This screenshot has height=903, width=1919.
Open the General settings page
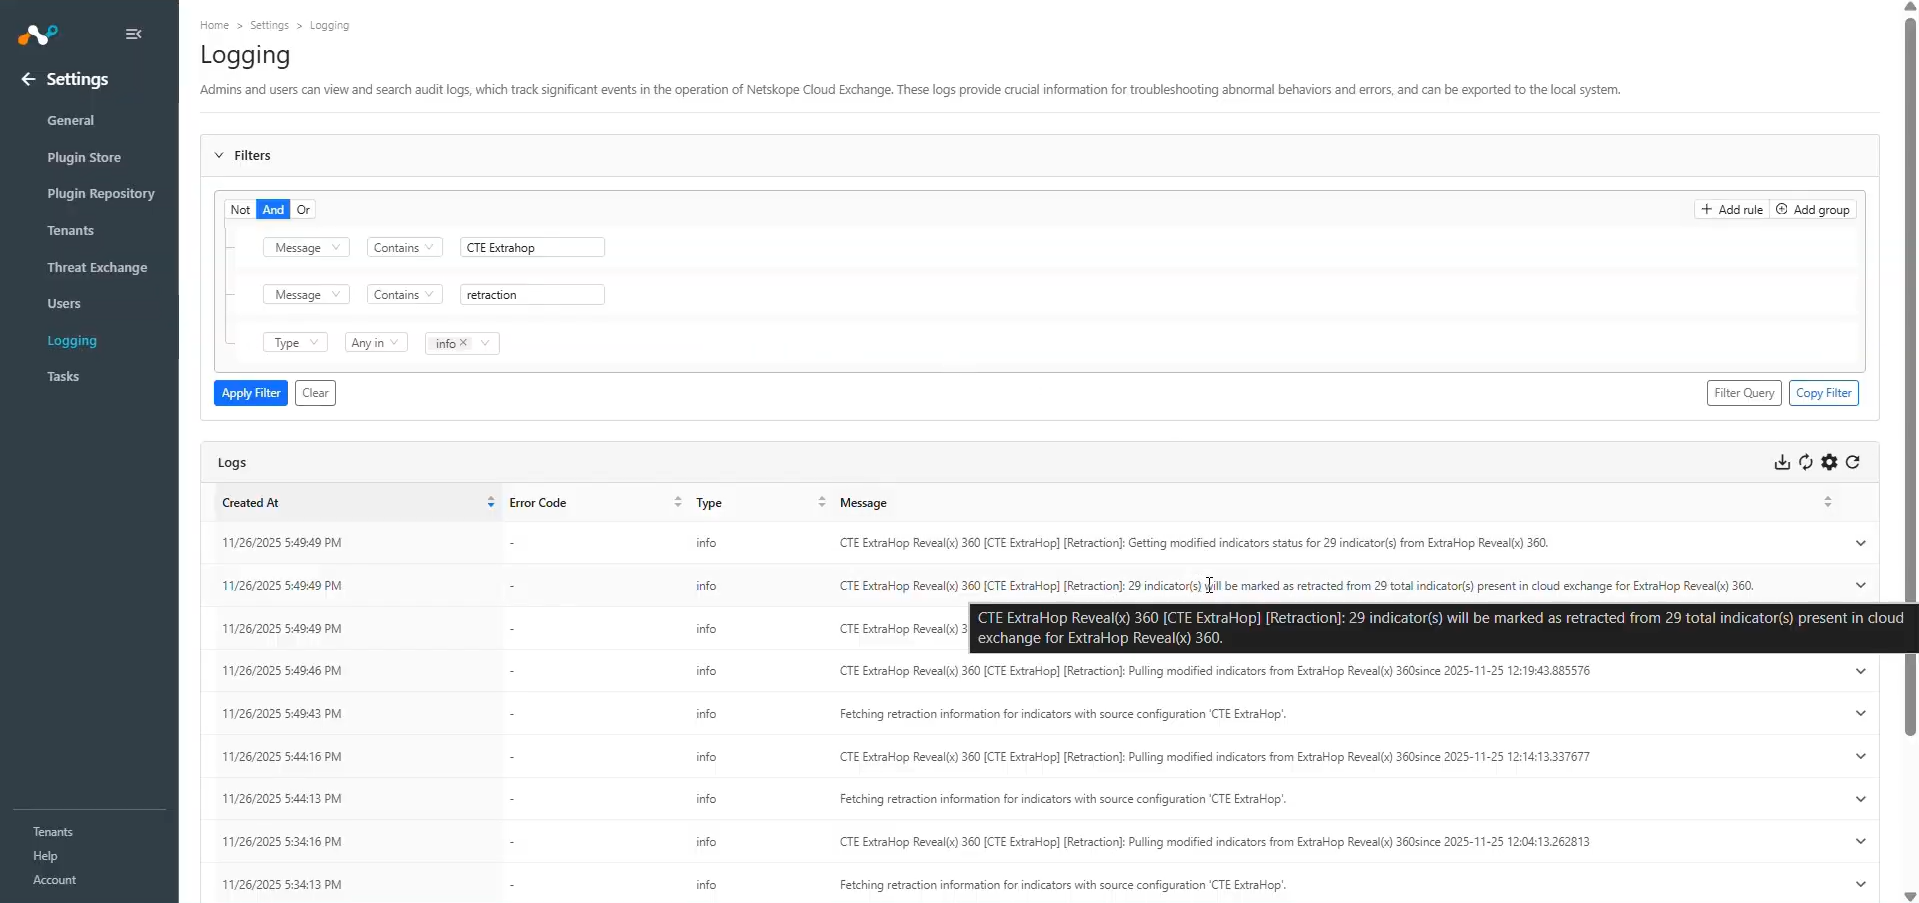pos(70,121)
